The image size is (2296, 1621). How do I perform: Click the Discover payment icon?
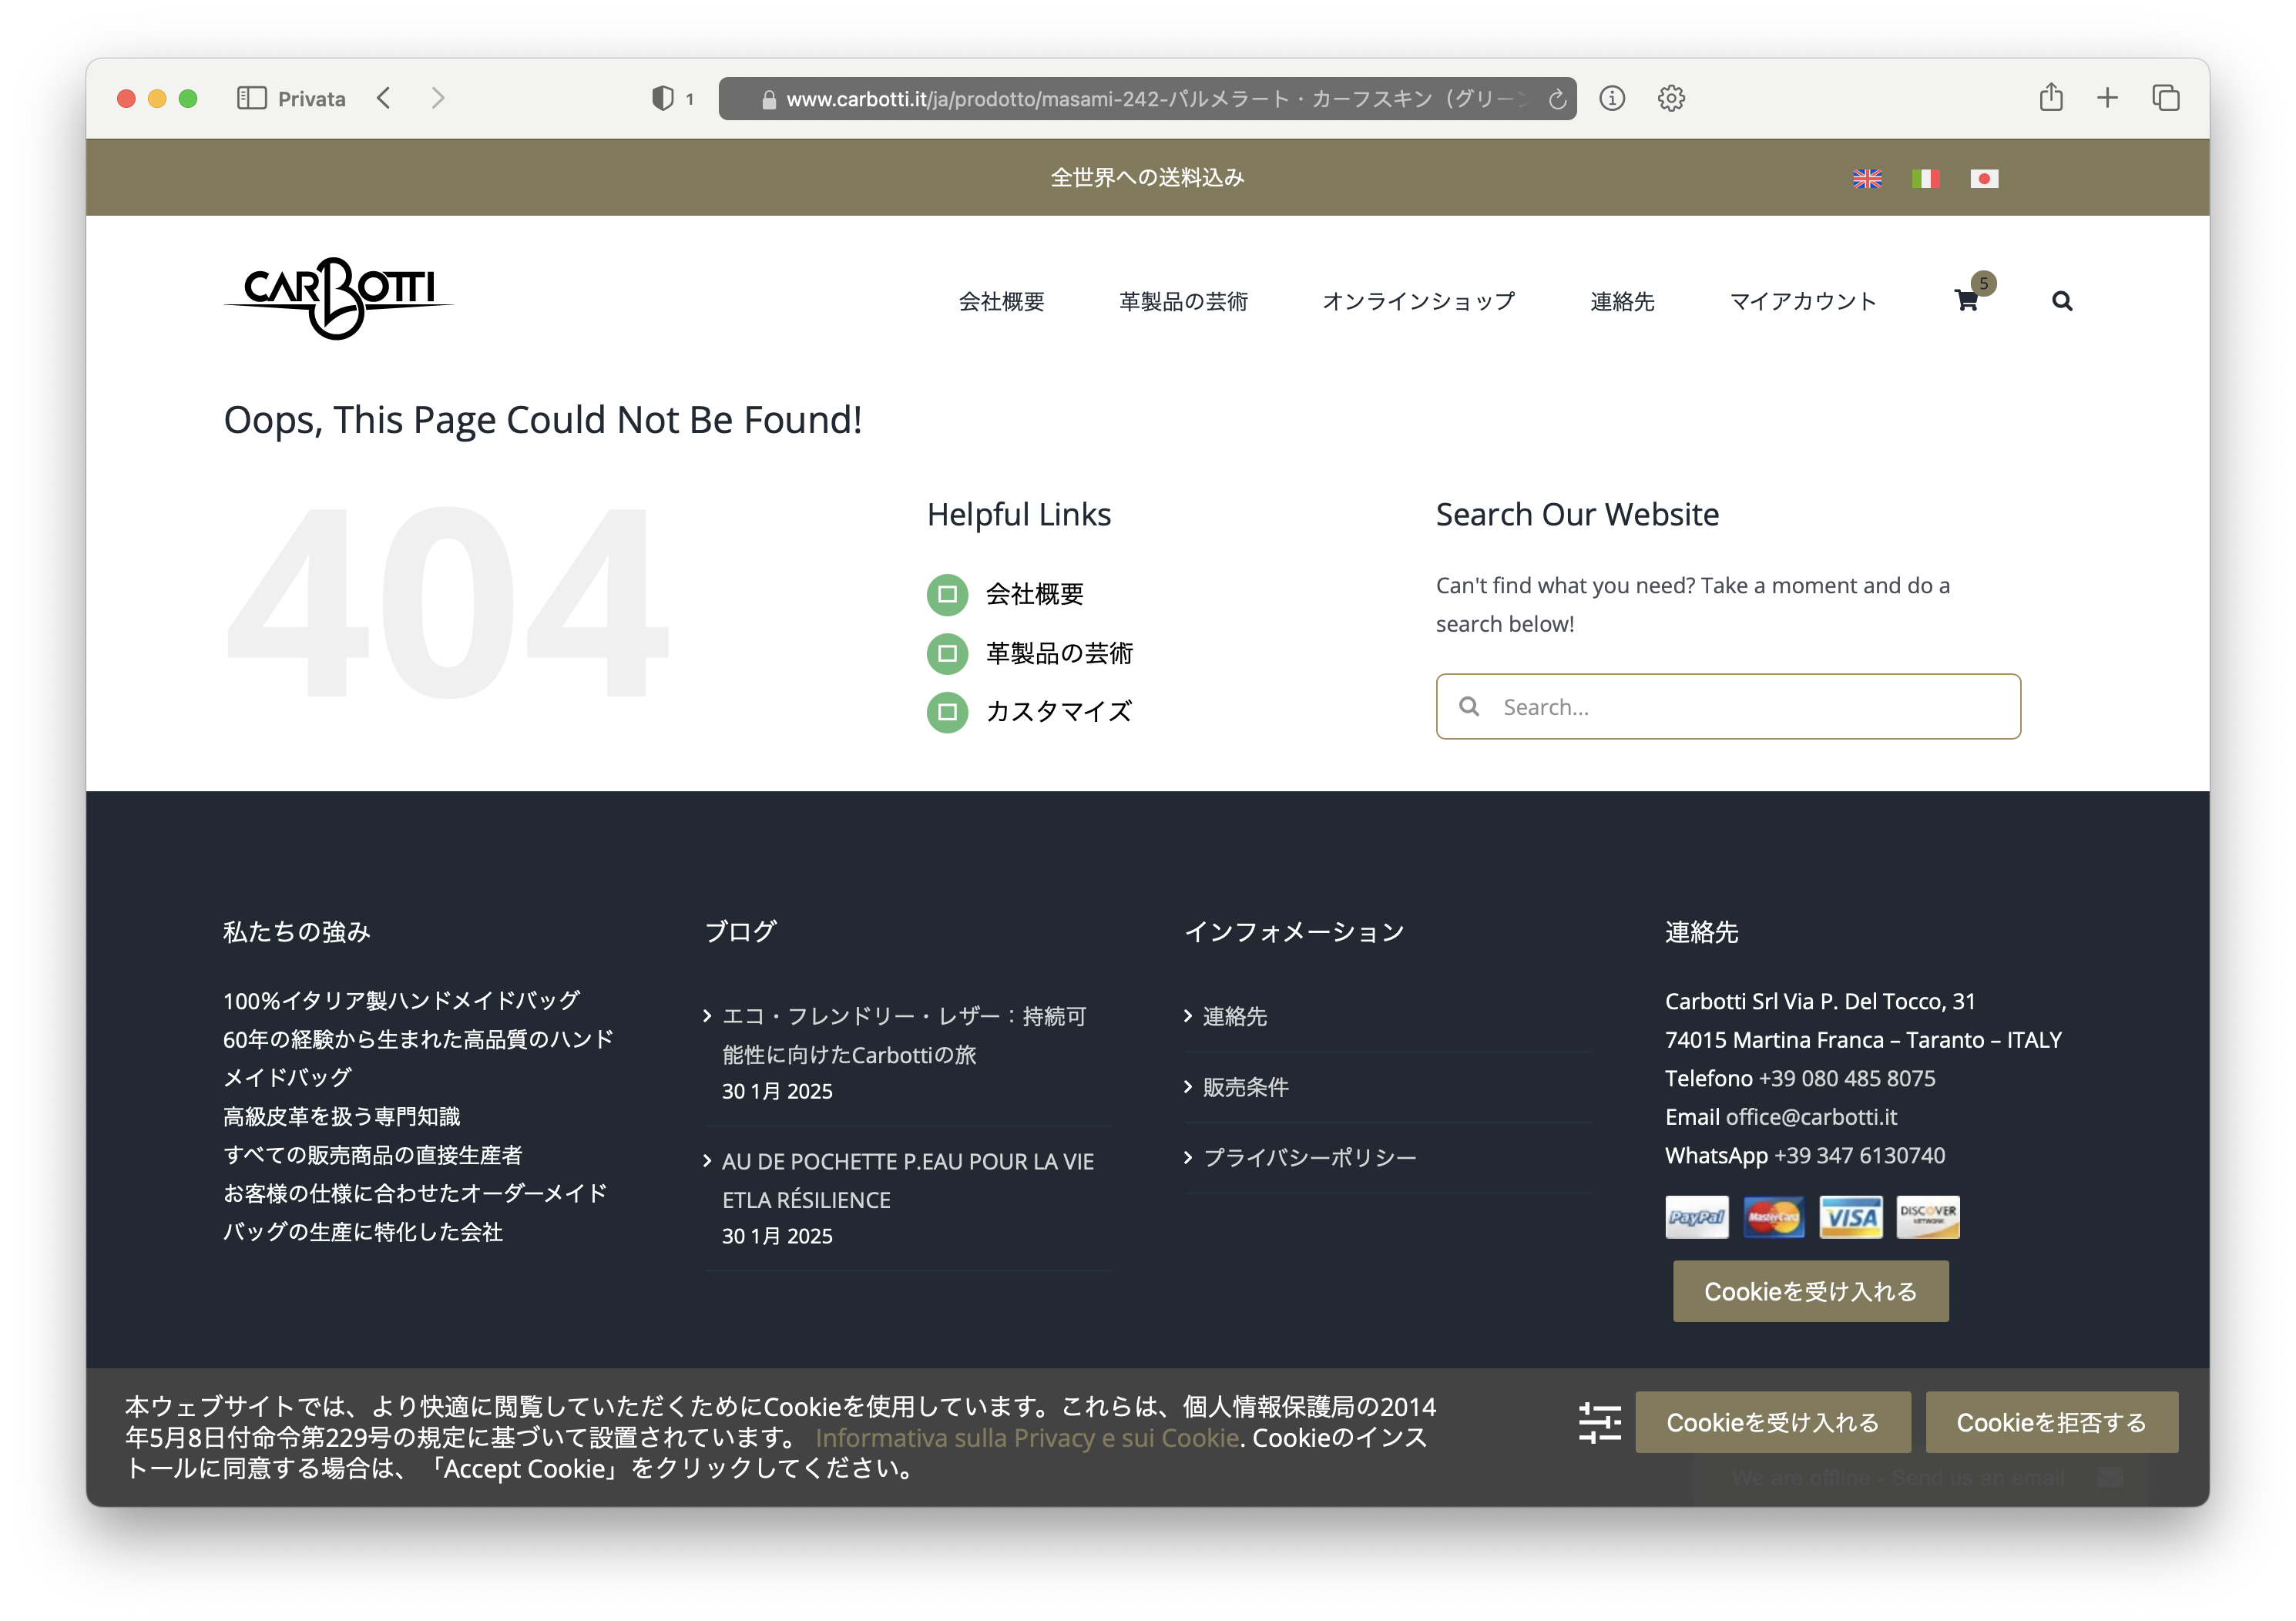(1927, 1217)
